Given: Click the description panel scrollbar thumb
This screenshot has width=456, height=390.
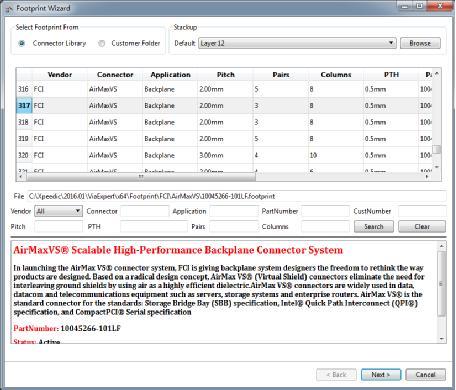Looking at the screenshot, I should point(442,284).
